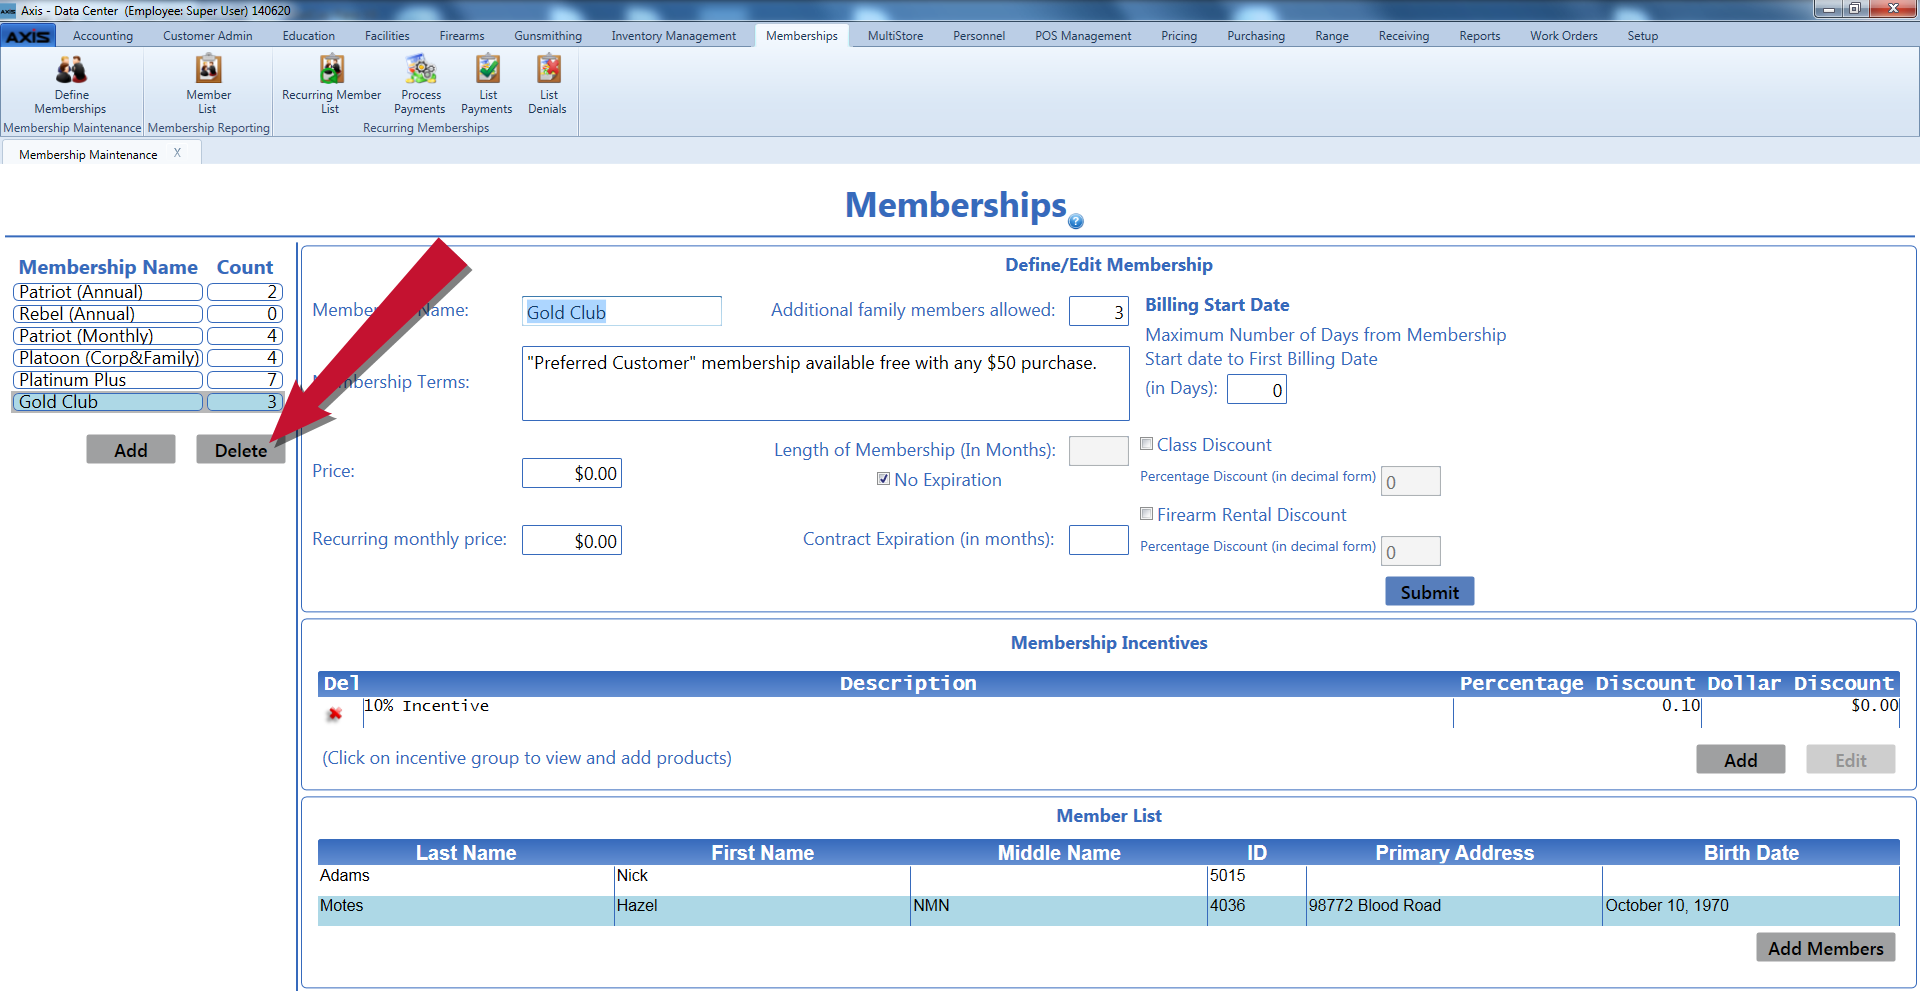Click the Edit incentive button
This screenshot has width=1920, height=991.
point(1850,760)
